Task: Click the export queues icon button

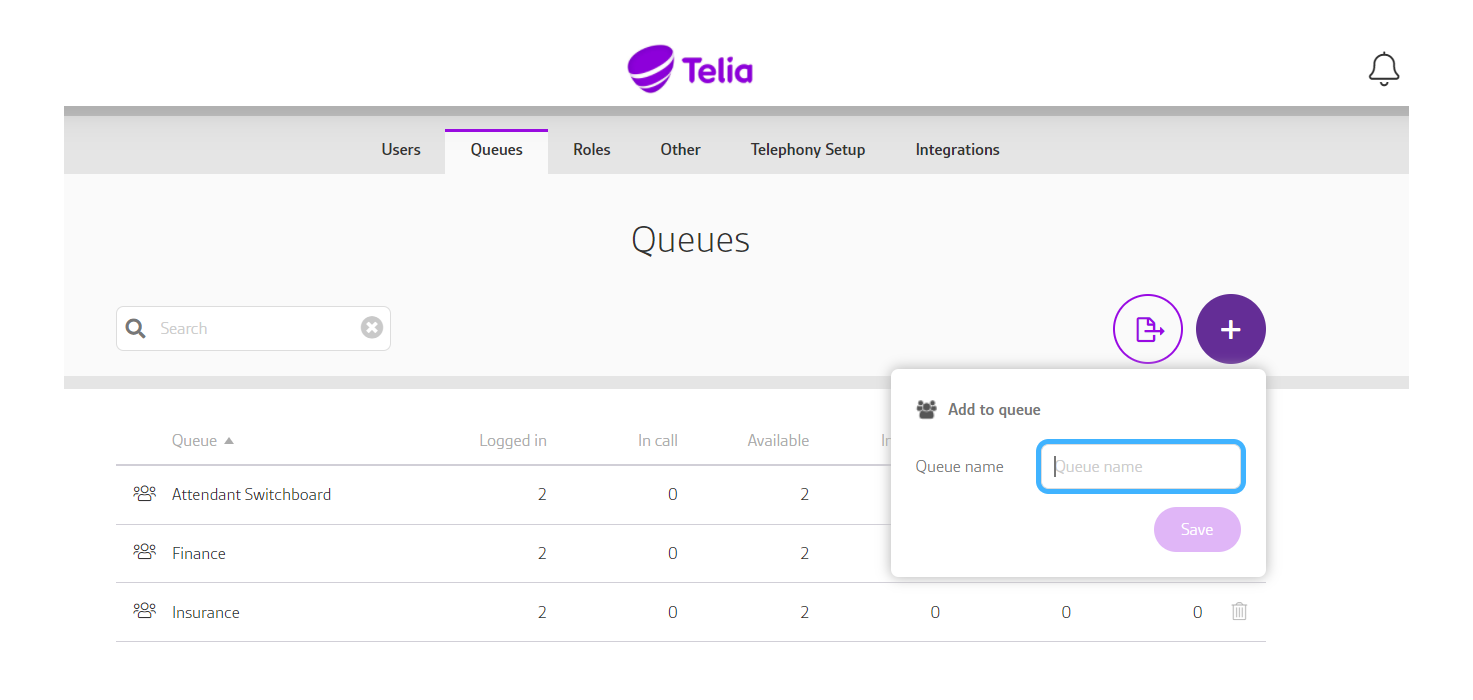Action: coord(1148,328)
